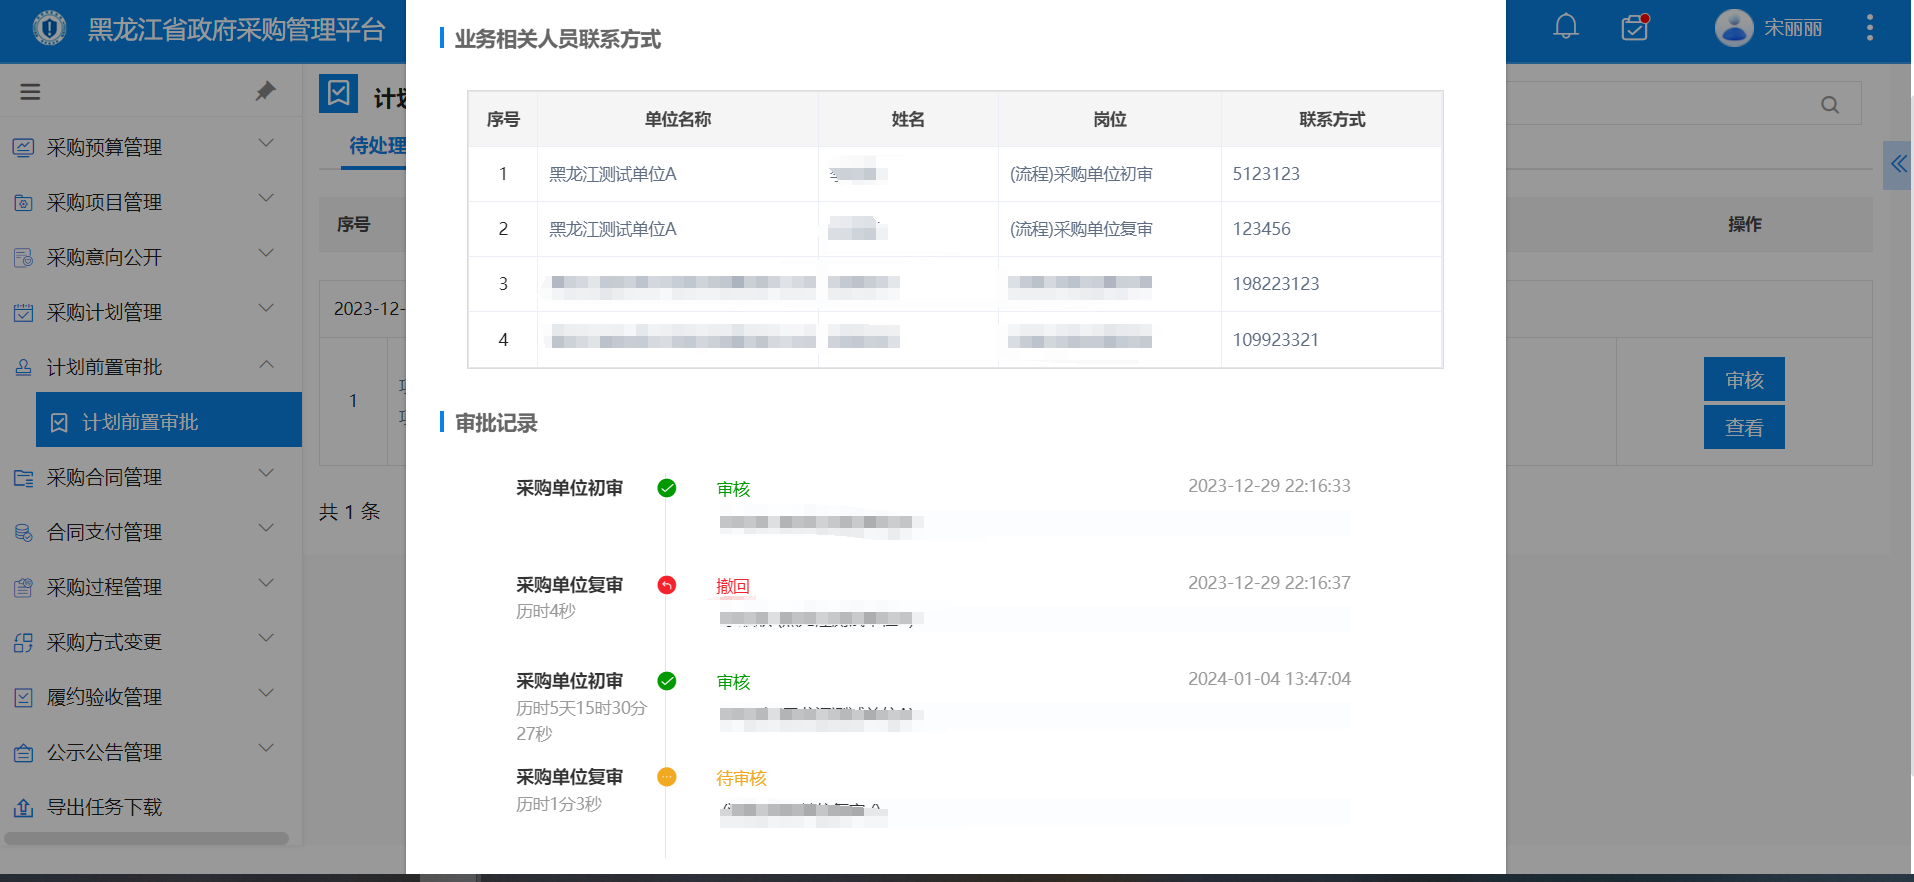Select the 计划前置审批 submenu item

[169, 420]
